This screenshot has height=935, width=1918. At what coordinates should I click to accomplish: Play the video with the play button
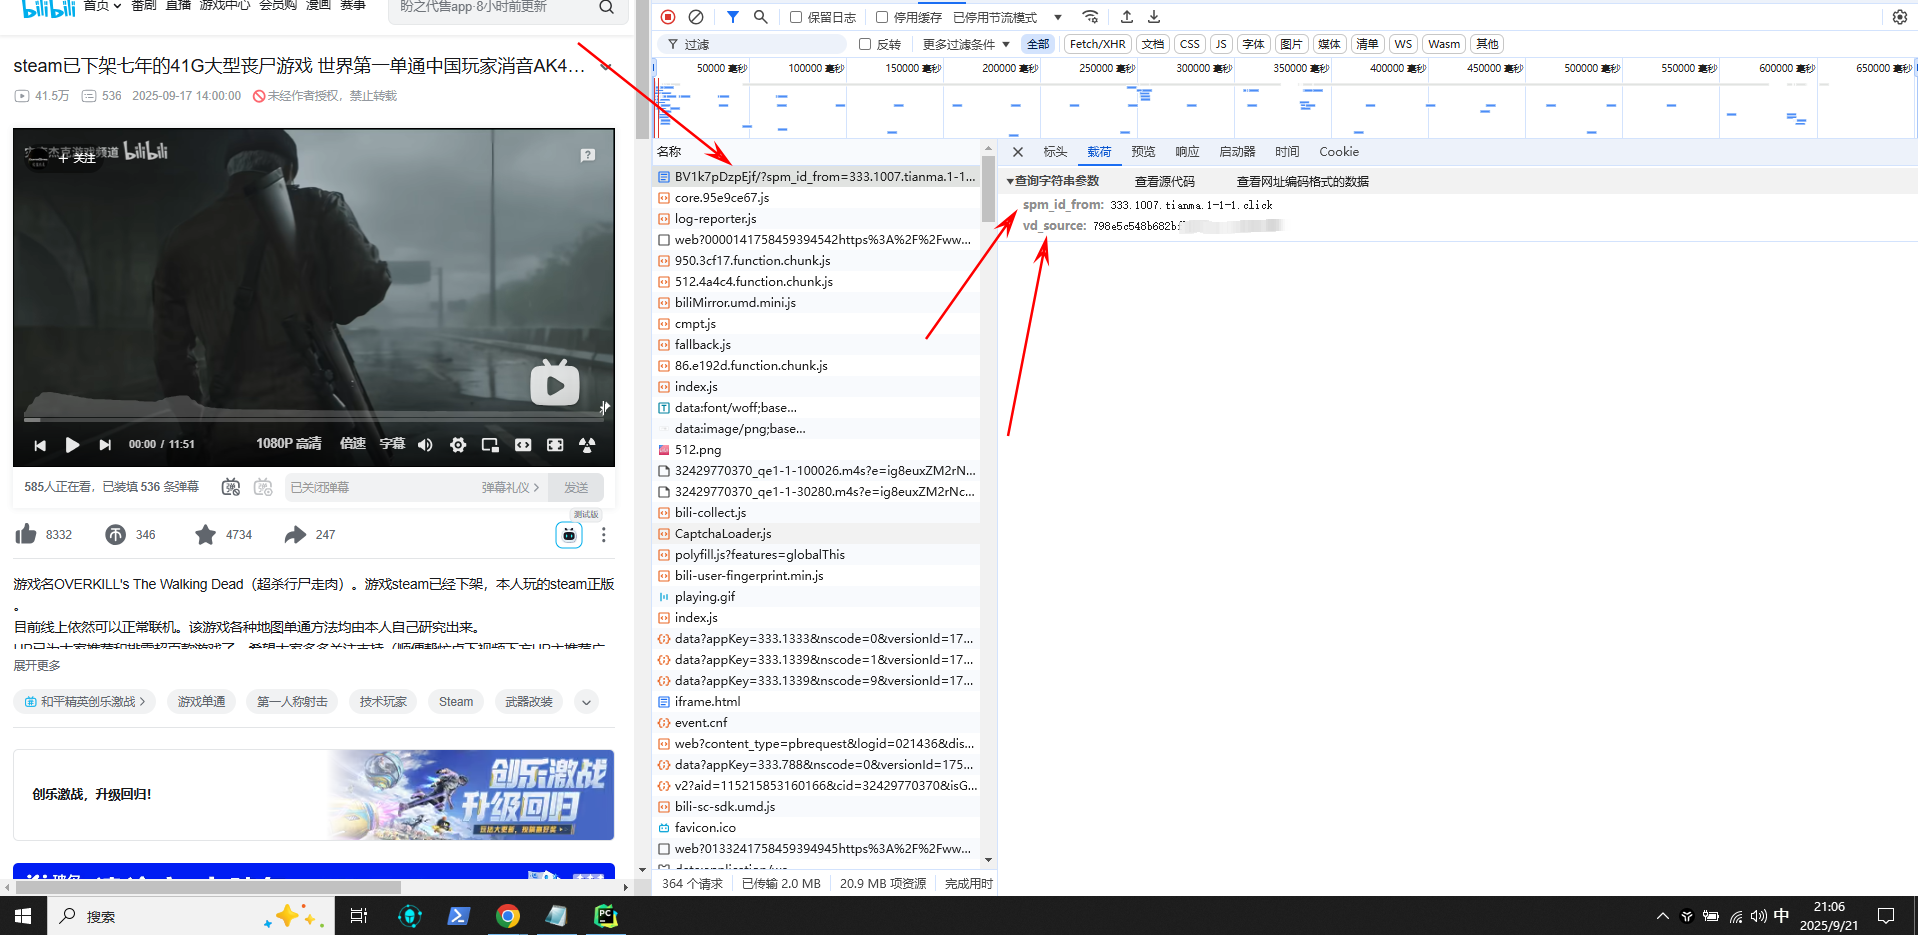pyautogui.click(x=72, y=445)
